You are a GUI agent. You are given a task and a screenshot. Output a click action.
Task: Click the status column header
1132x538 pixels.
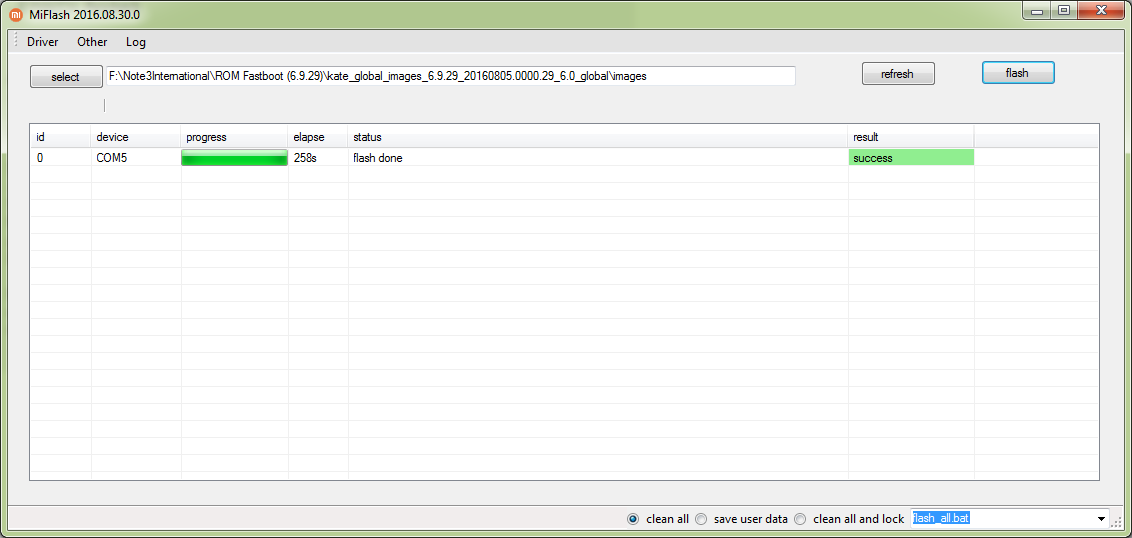(598, 136)
